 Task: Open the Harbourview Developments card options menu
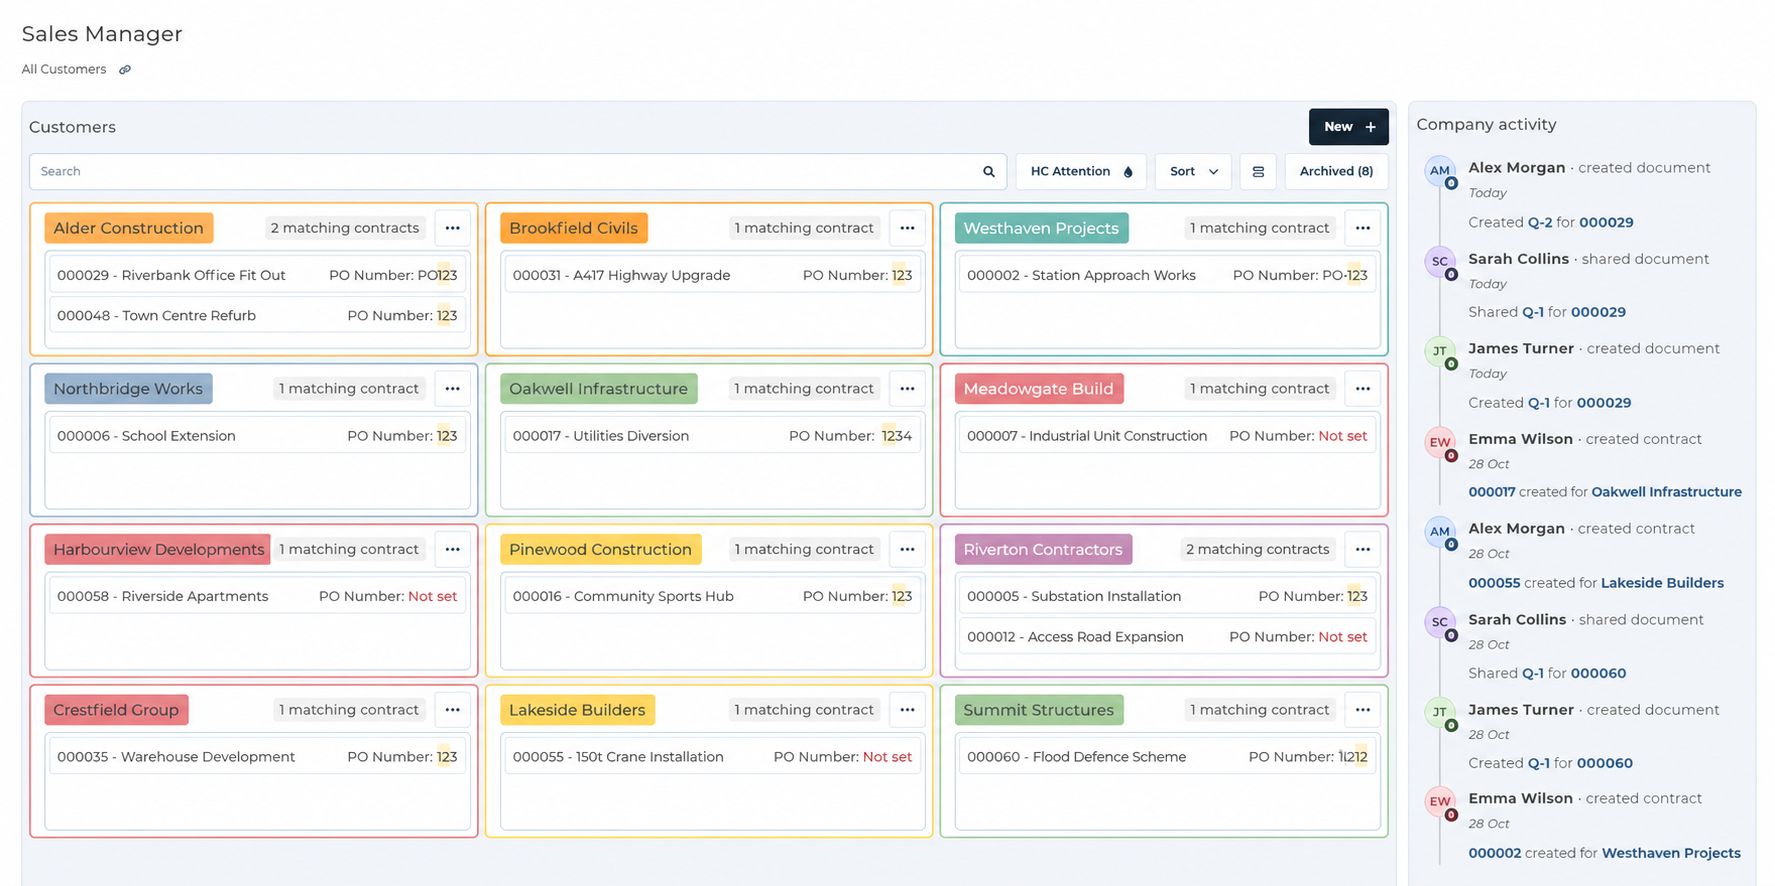pos(452,549)
